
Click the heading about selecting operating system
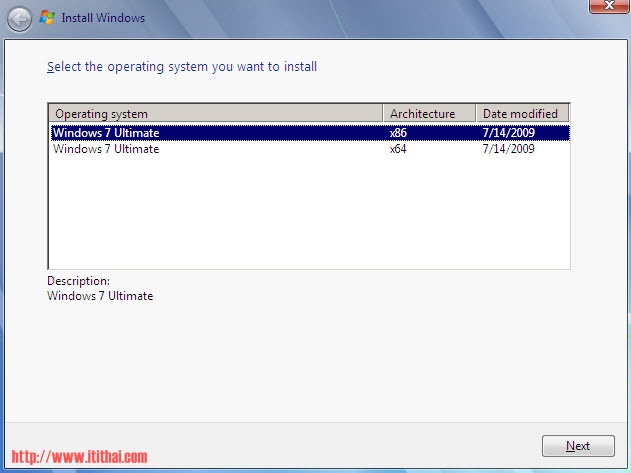182,67
